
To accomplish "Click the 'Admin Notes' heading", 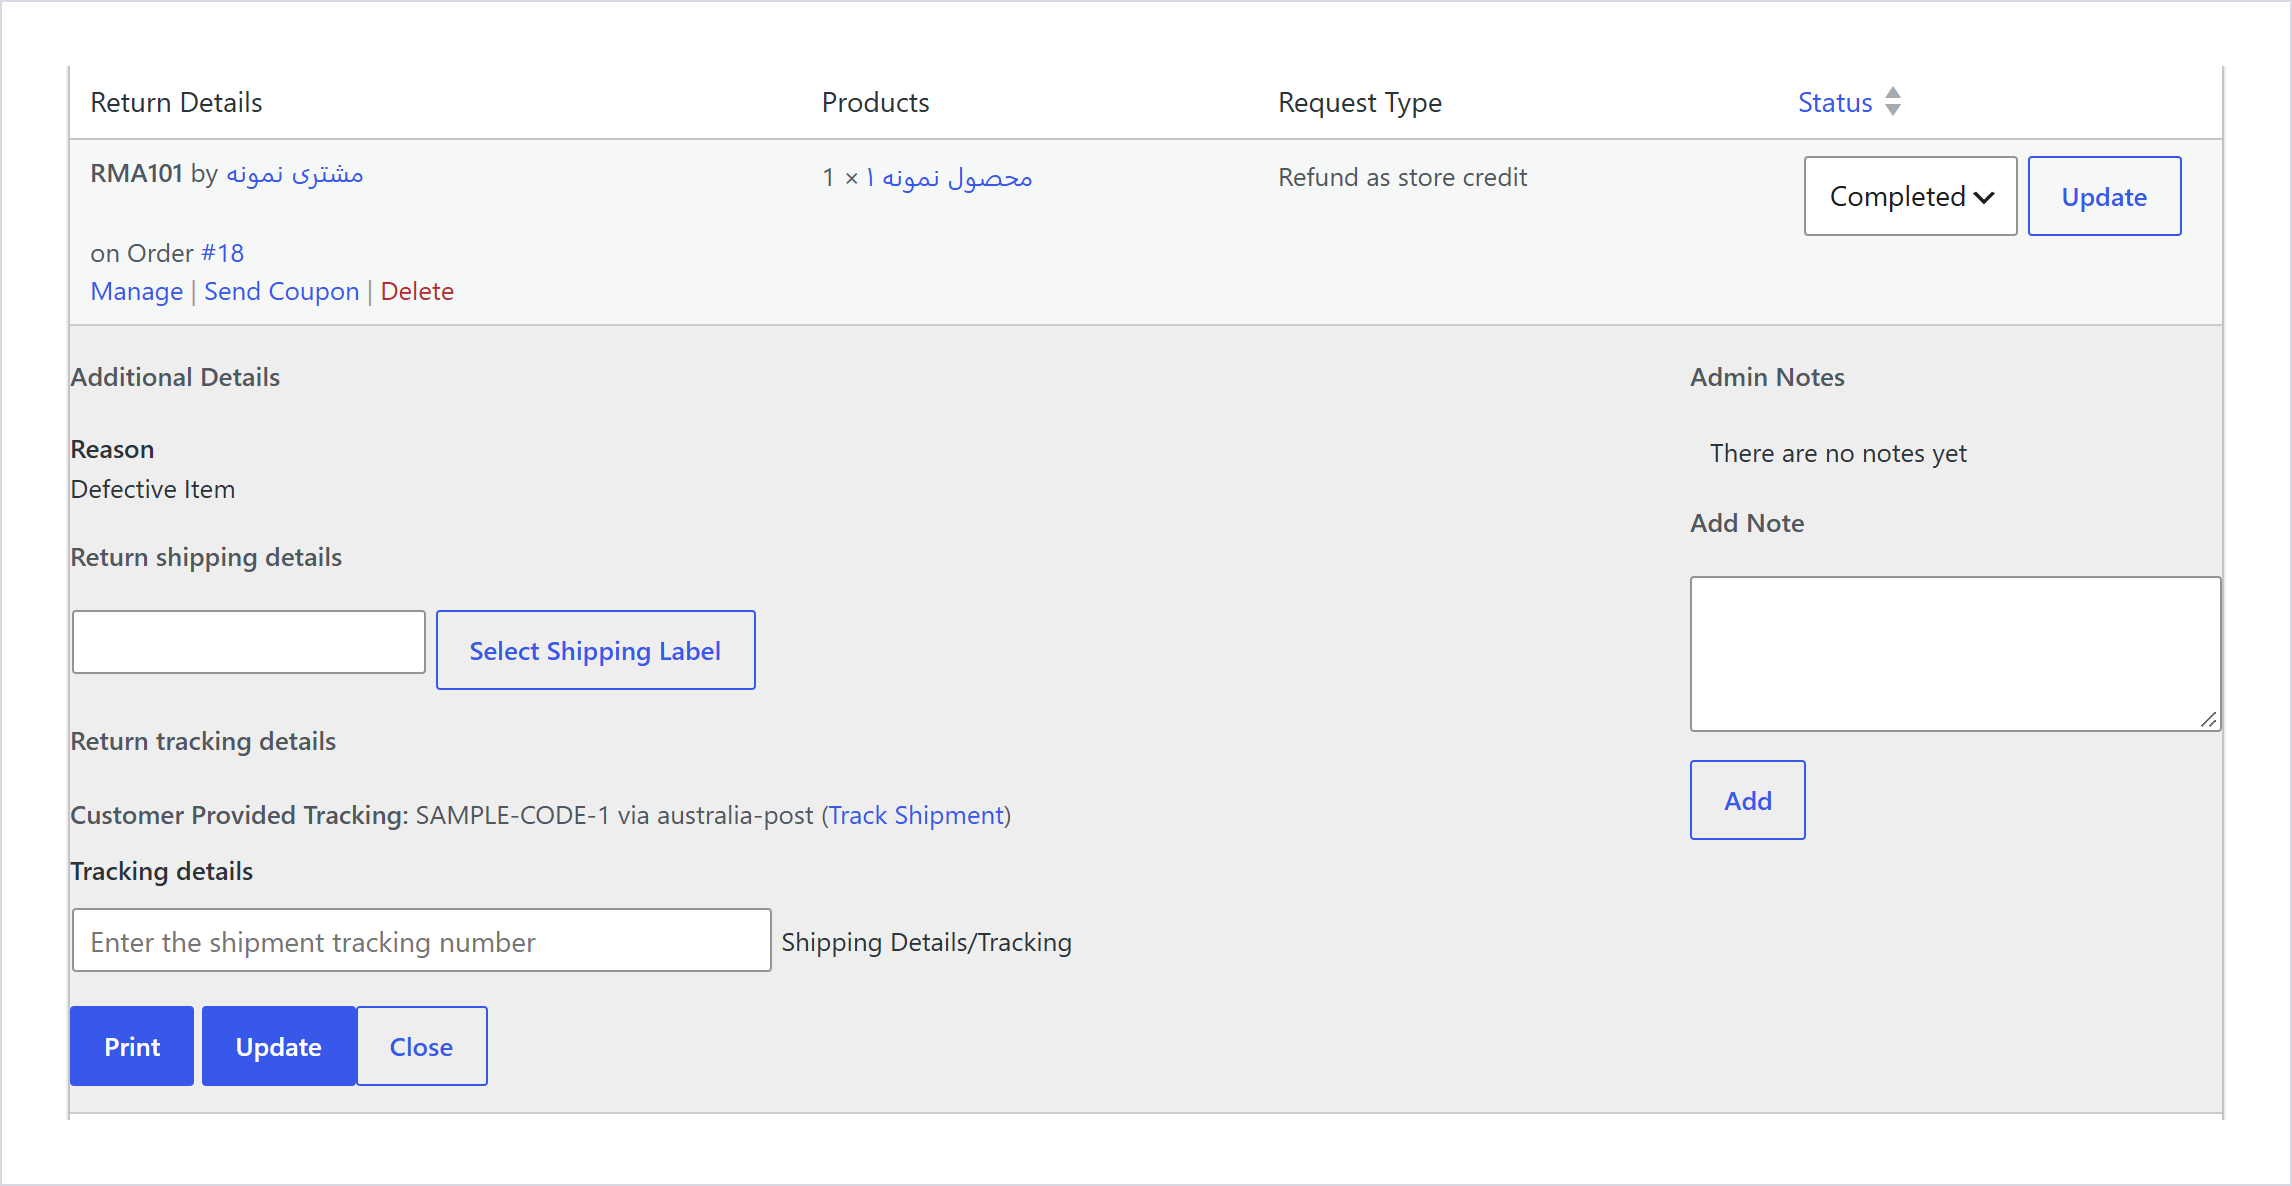I will pos(1767,377).
